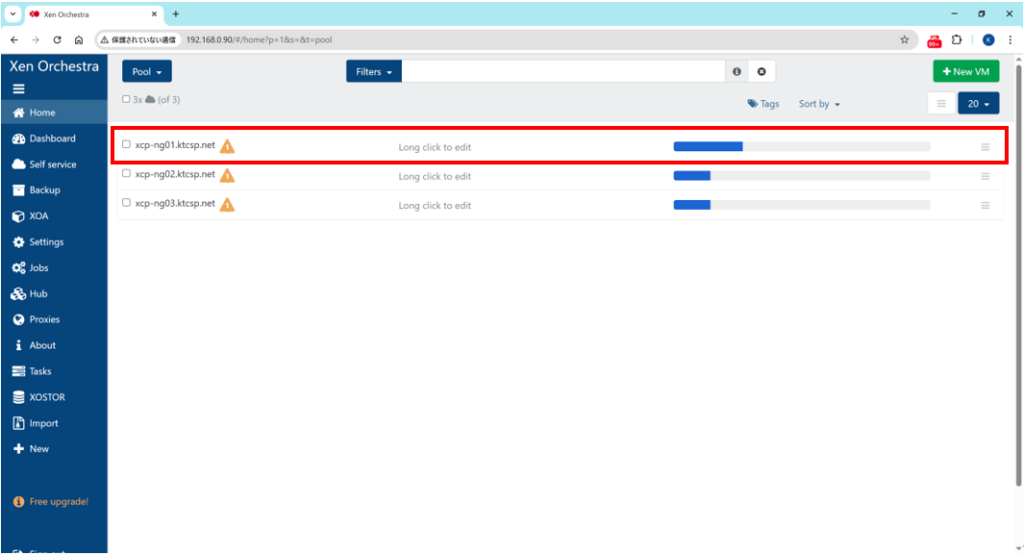Screen dimensions: 1024x555
Task: Click the green New VM button
Action: 964,72
